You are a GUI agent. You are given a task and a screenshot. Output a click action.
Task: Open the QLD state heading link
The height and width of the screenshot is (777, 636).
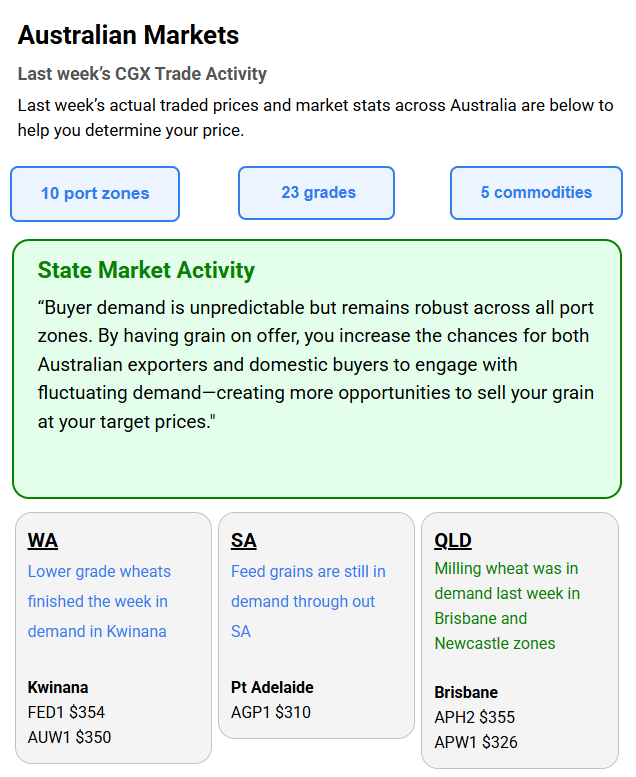[453, 541]
